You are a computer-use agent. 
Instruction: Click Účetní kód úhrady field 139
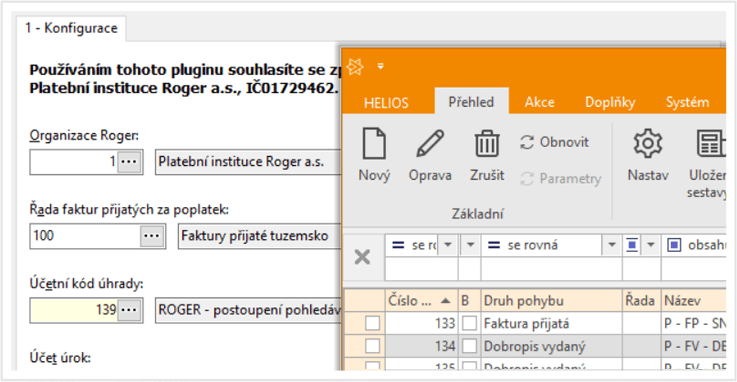(74, 310)
